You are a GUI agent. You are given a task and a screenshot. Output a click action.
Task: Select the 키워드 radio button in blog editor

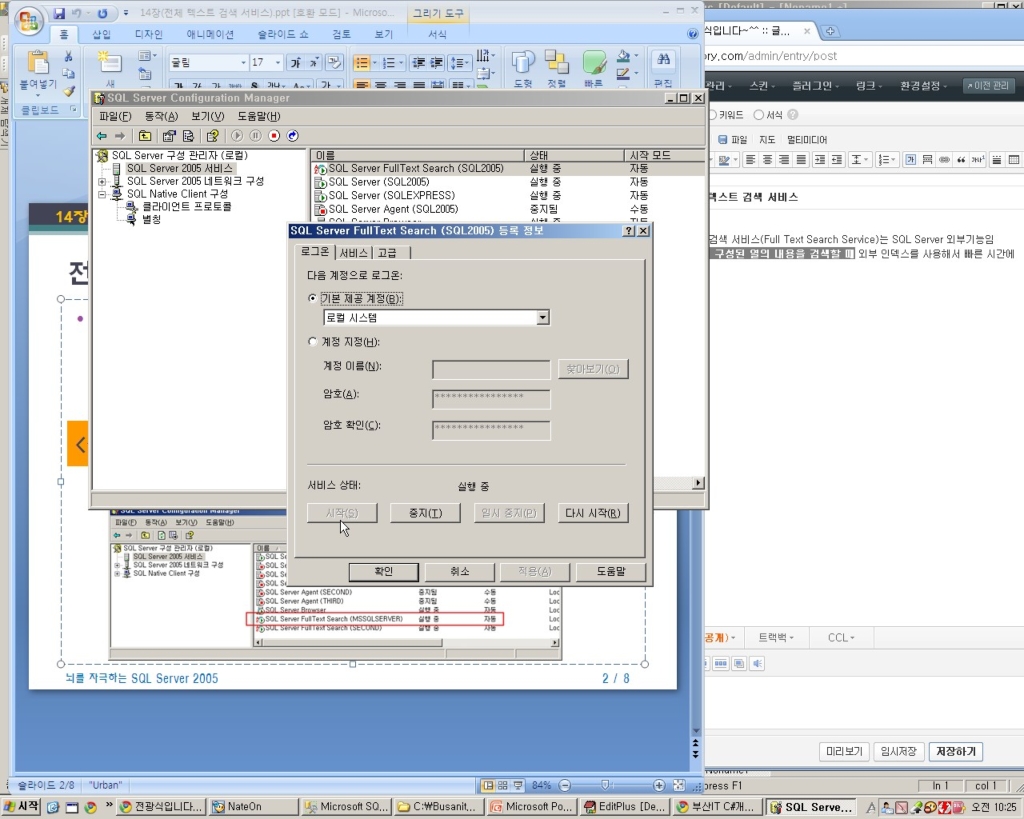pos(712,115)
